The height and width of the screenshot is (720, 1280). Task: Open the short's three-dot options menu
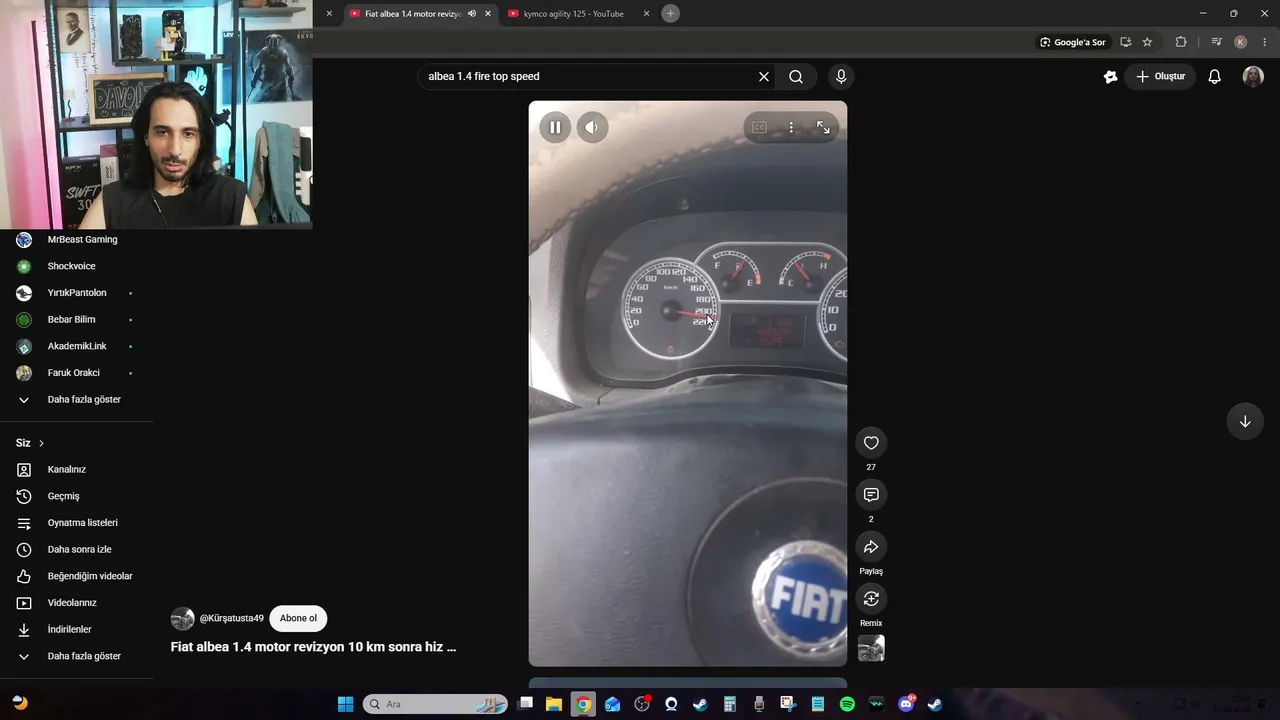click(791, 128)
